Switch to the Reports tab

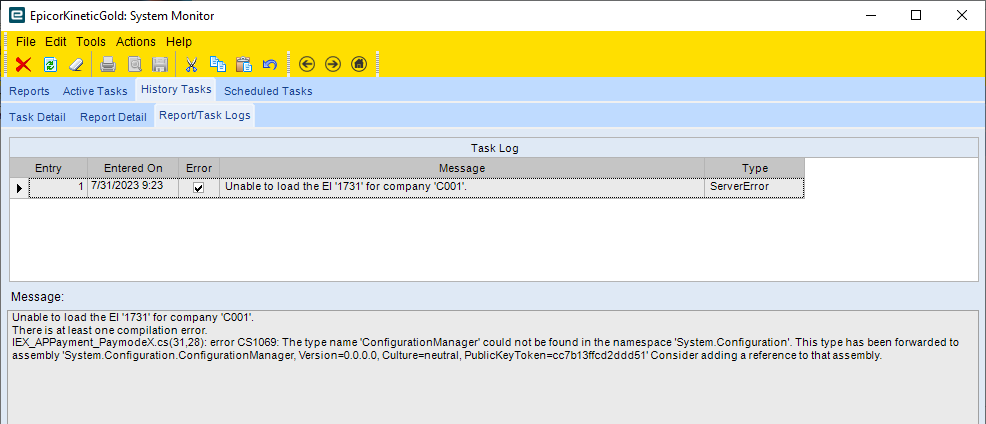click(29, 91)
